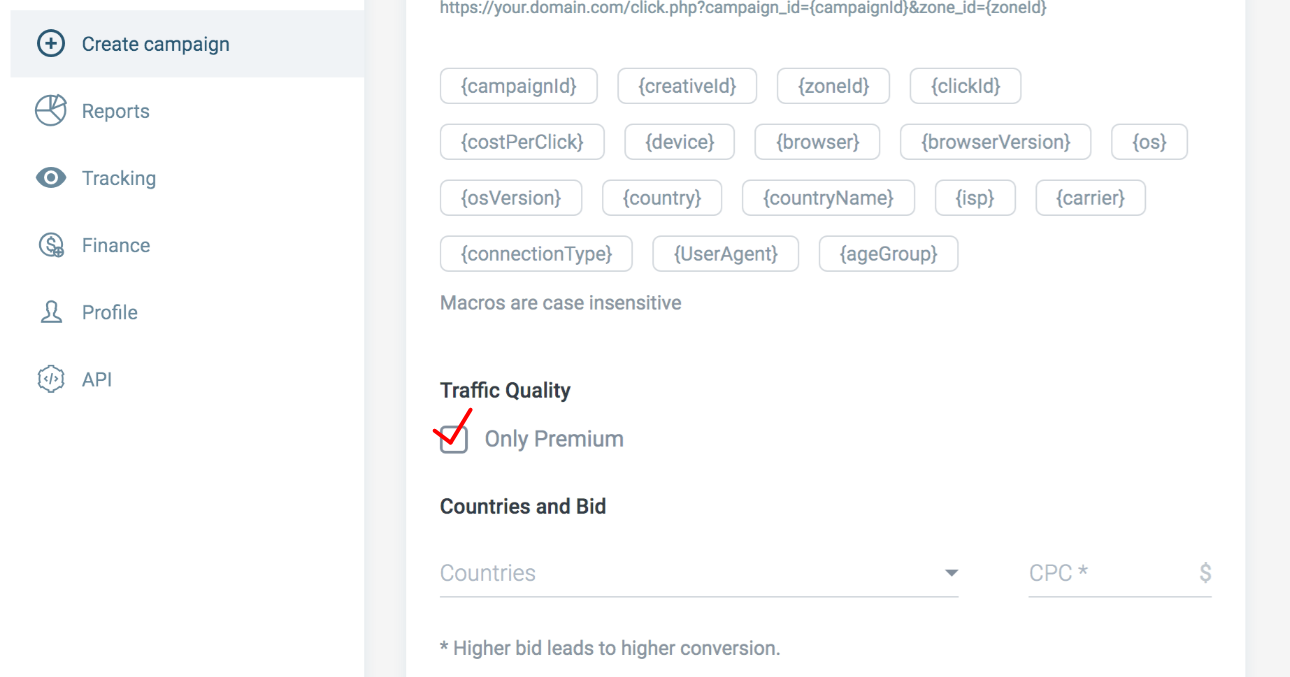Insert the {campaignId} macro
The height and width of the screenshot is (677, 1290).
tap(518, 86)
